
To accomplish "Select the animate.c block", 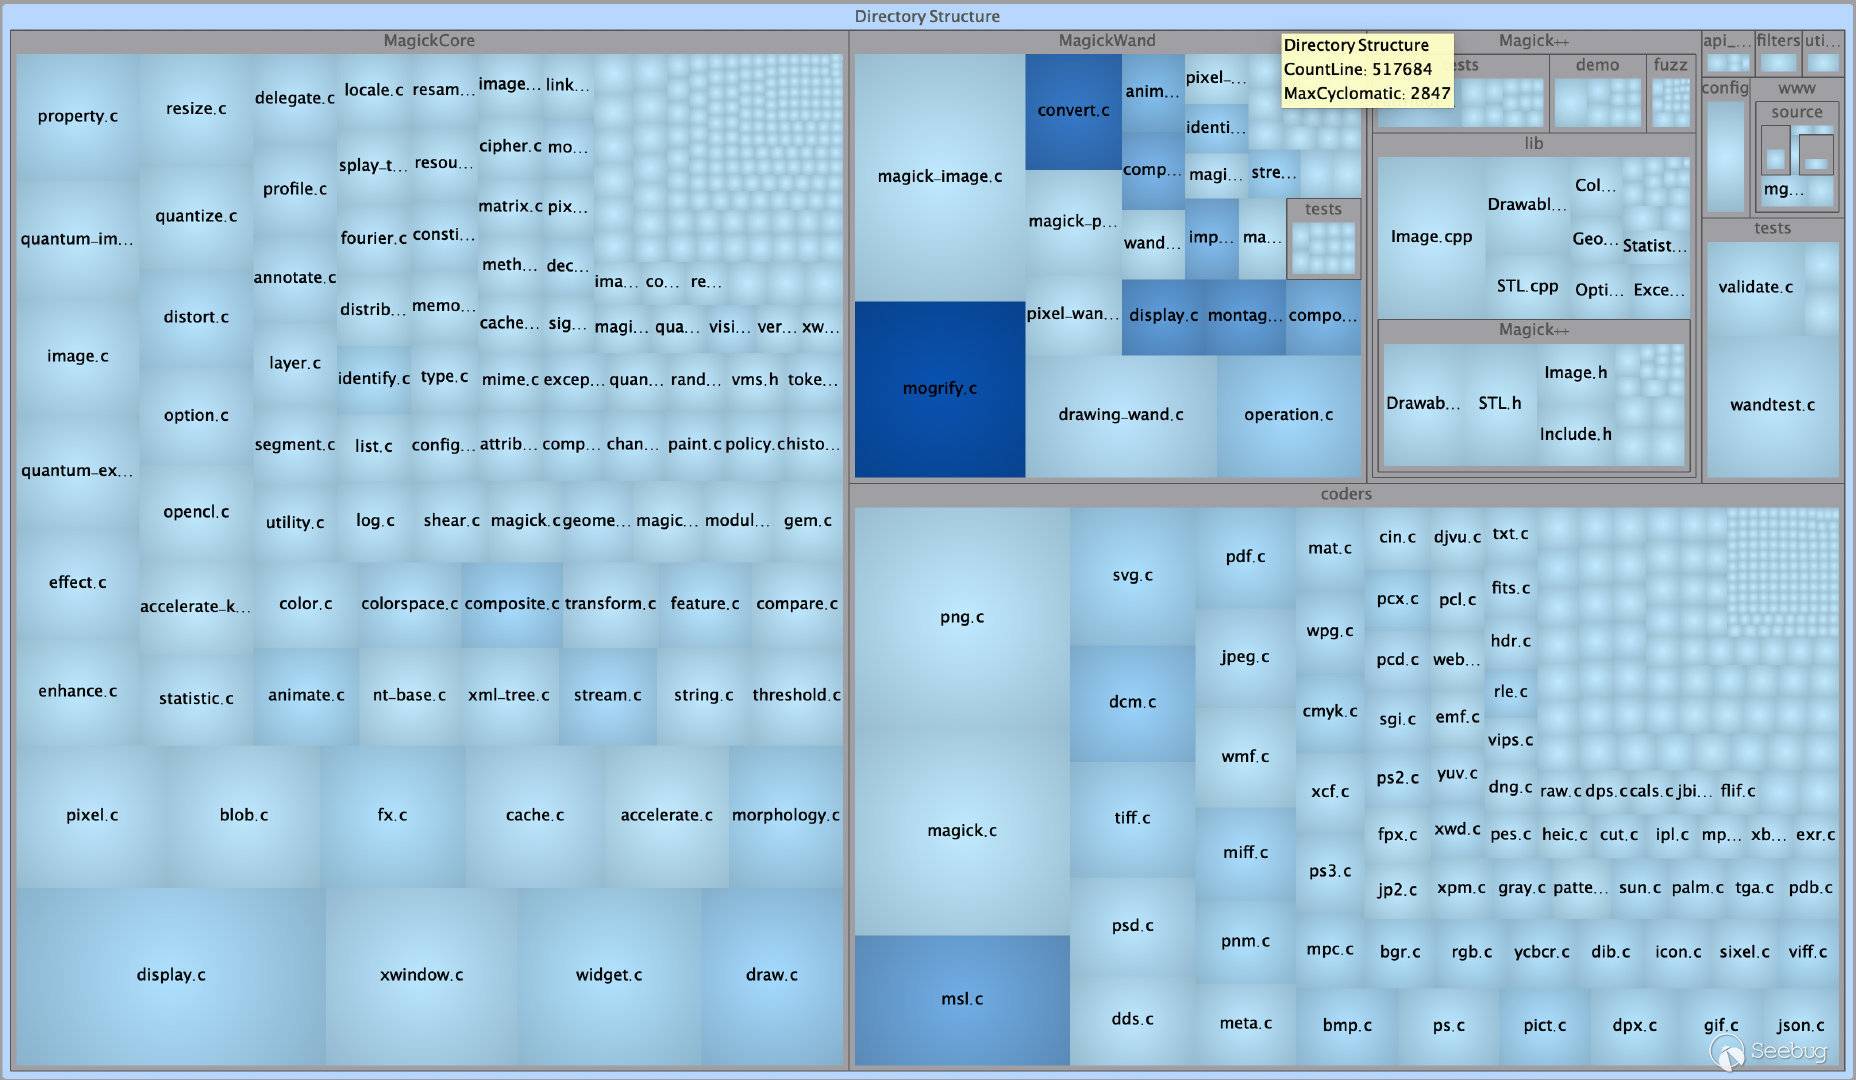I will pos(306,696).
